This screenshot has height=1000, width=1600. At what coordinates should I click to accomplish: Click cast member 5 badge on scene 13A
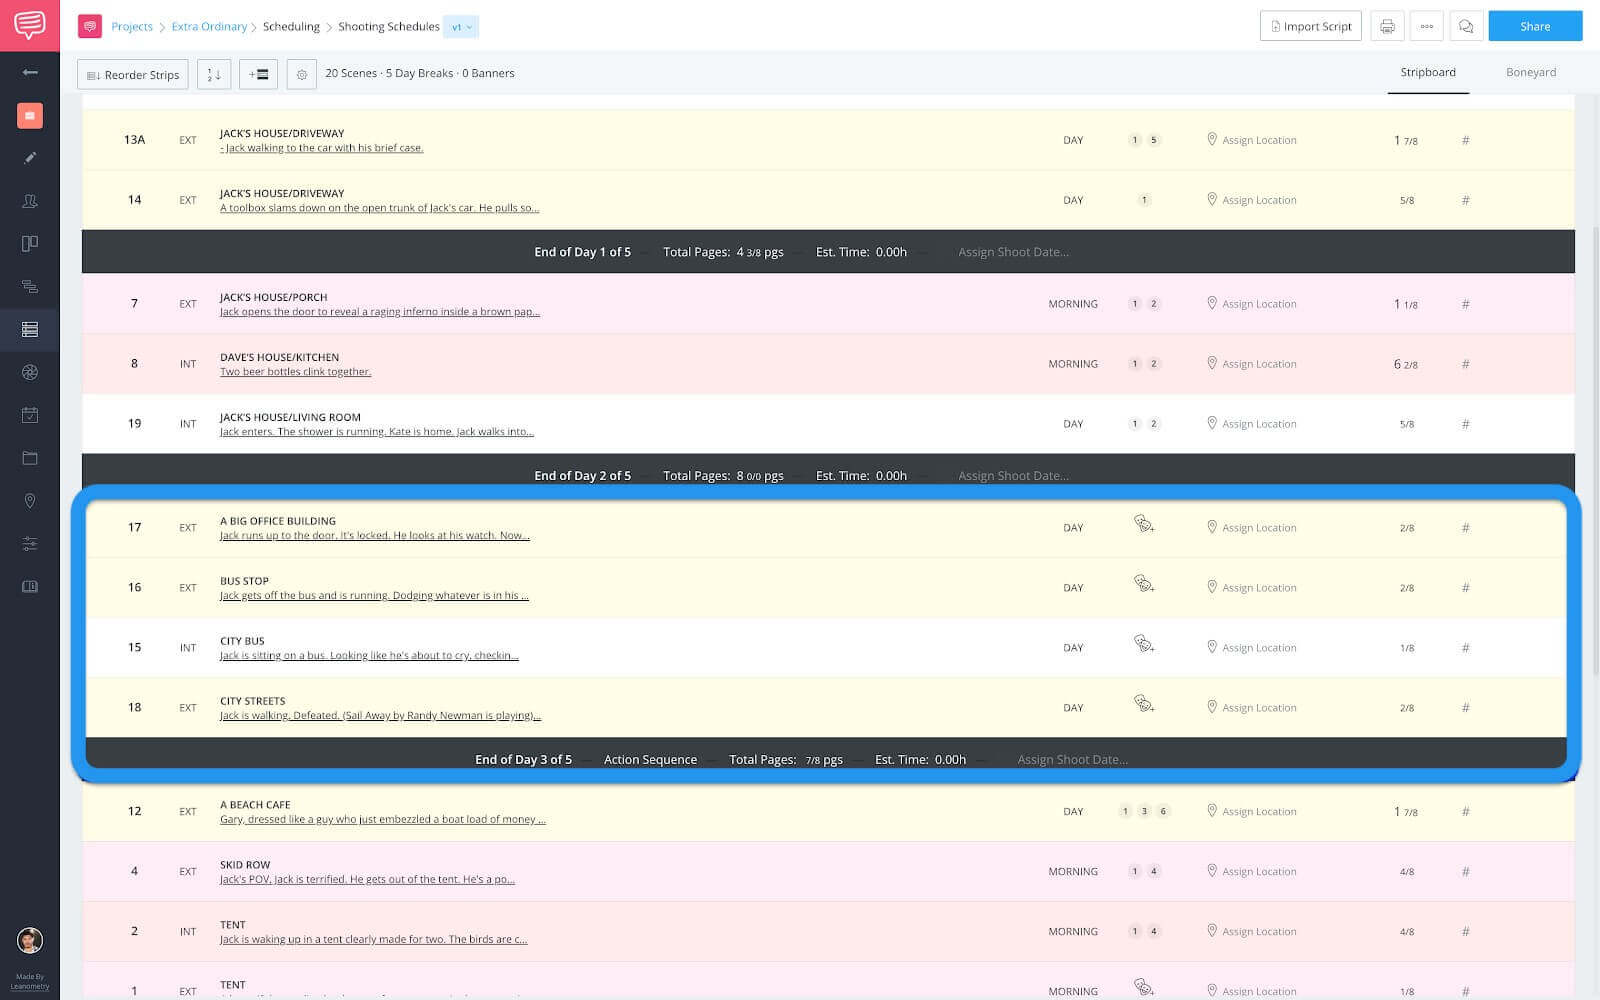1153,140
